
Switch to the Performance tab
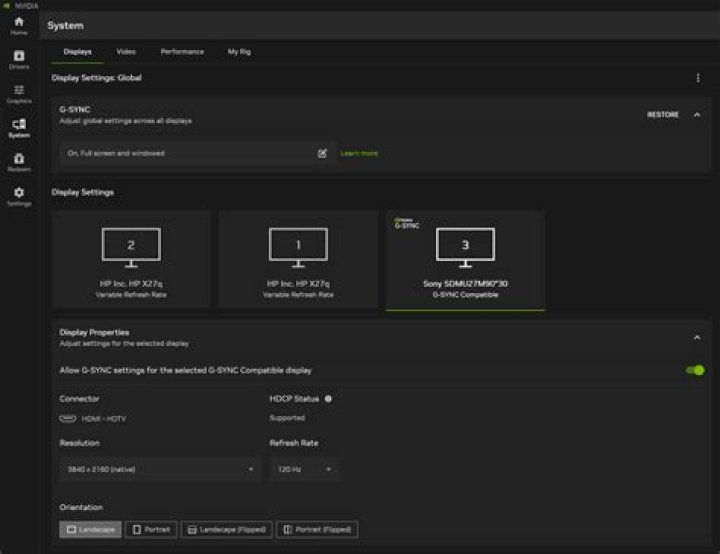(x=182, y=52)
